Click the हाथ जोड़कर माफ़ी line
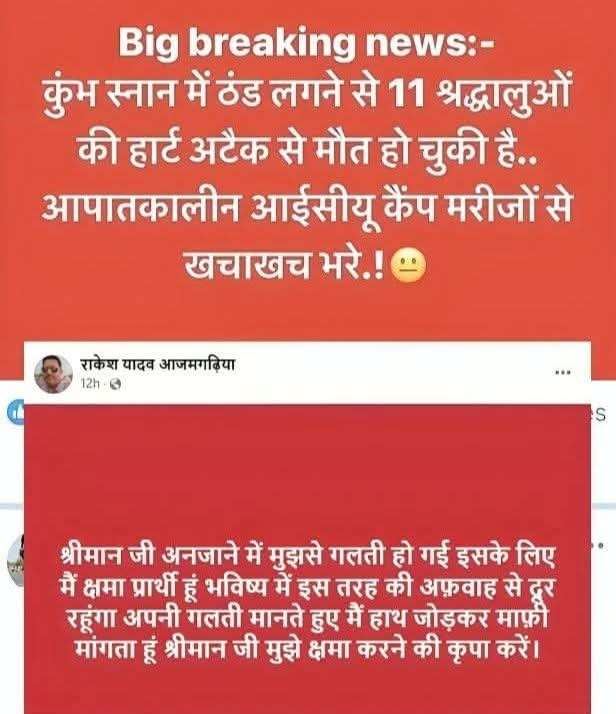The height and width of the screenshot is (714, 616). pyautogui.click(x=308, y=618)
